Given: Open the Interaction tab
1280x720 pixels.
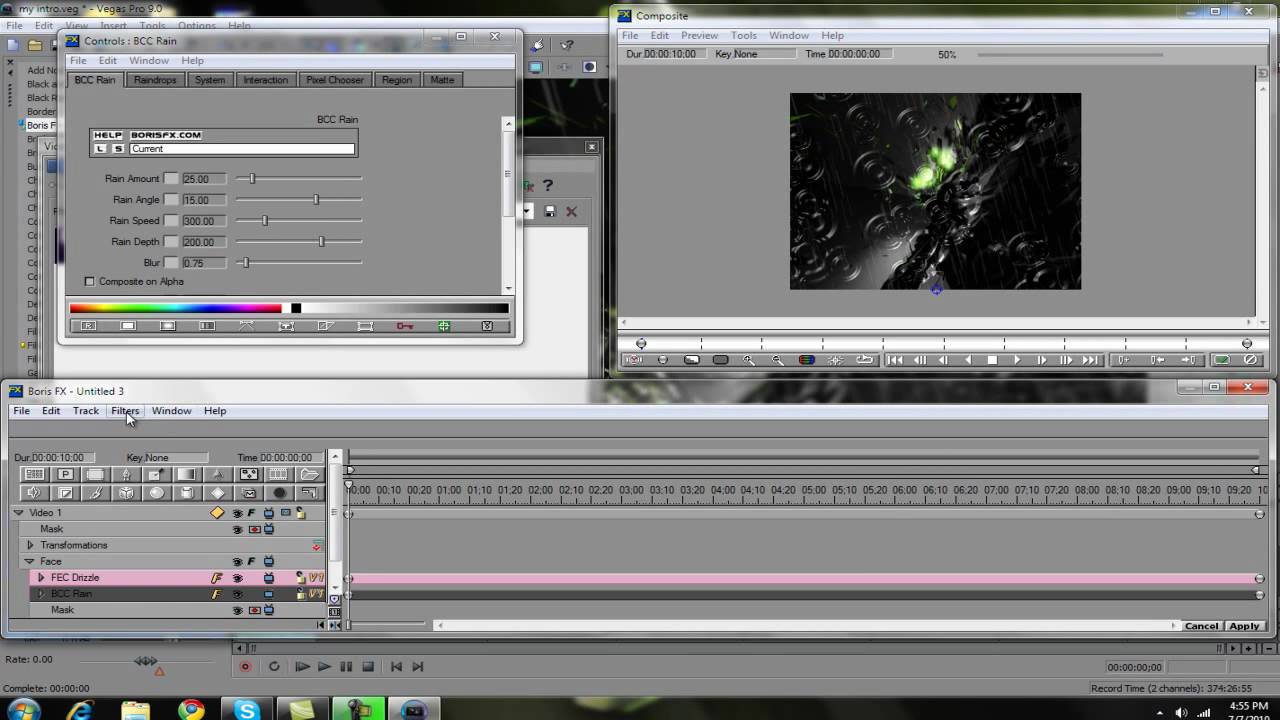Looking at the screenshot, I should coord(265,80).
